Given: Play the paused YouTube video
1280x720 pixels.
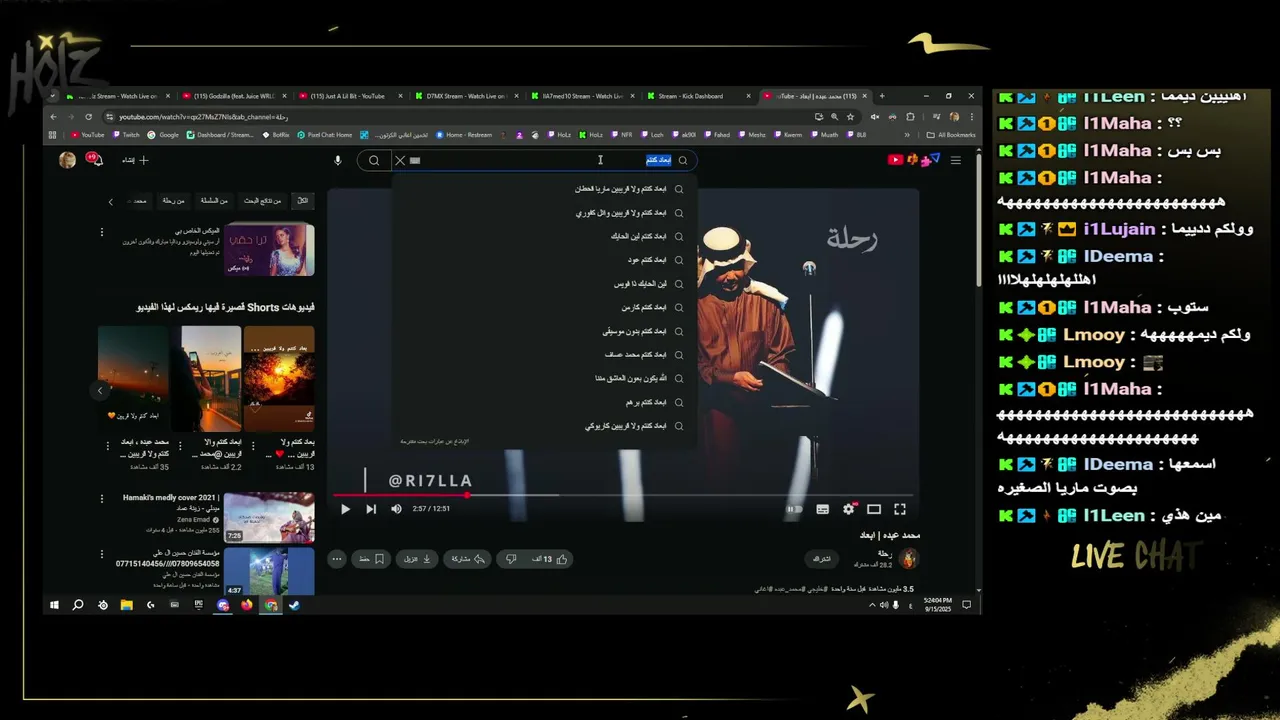Looking at the screenshot, I should 345,509.
